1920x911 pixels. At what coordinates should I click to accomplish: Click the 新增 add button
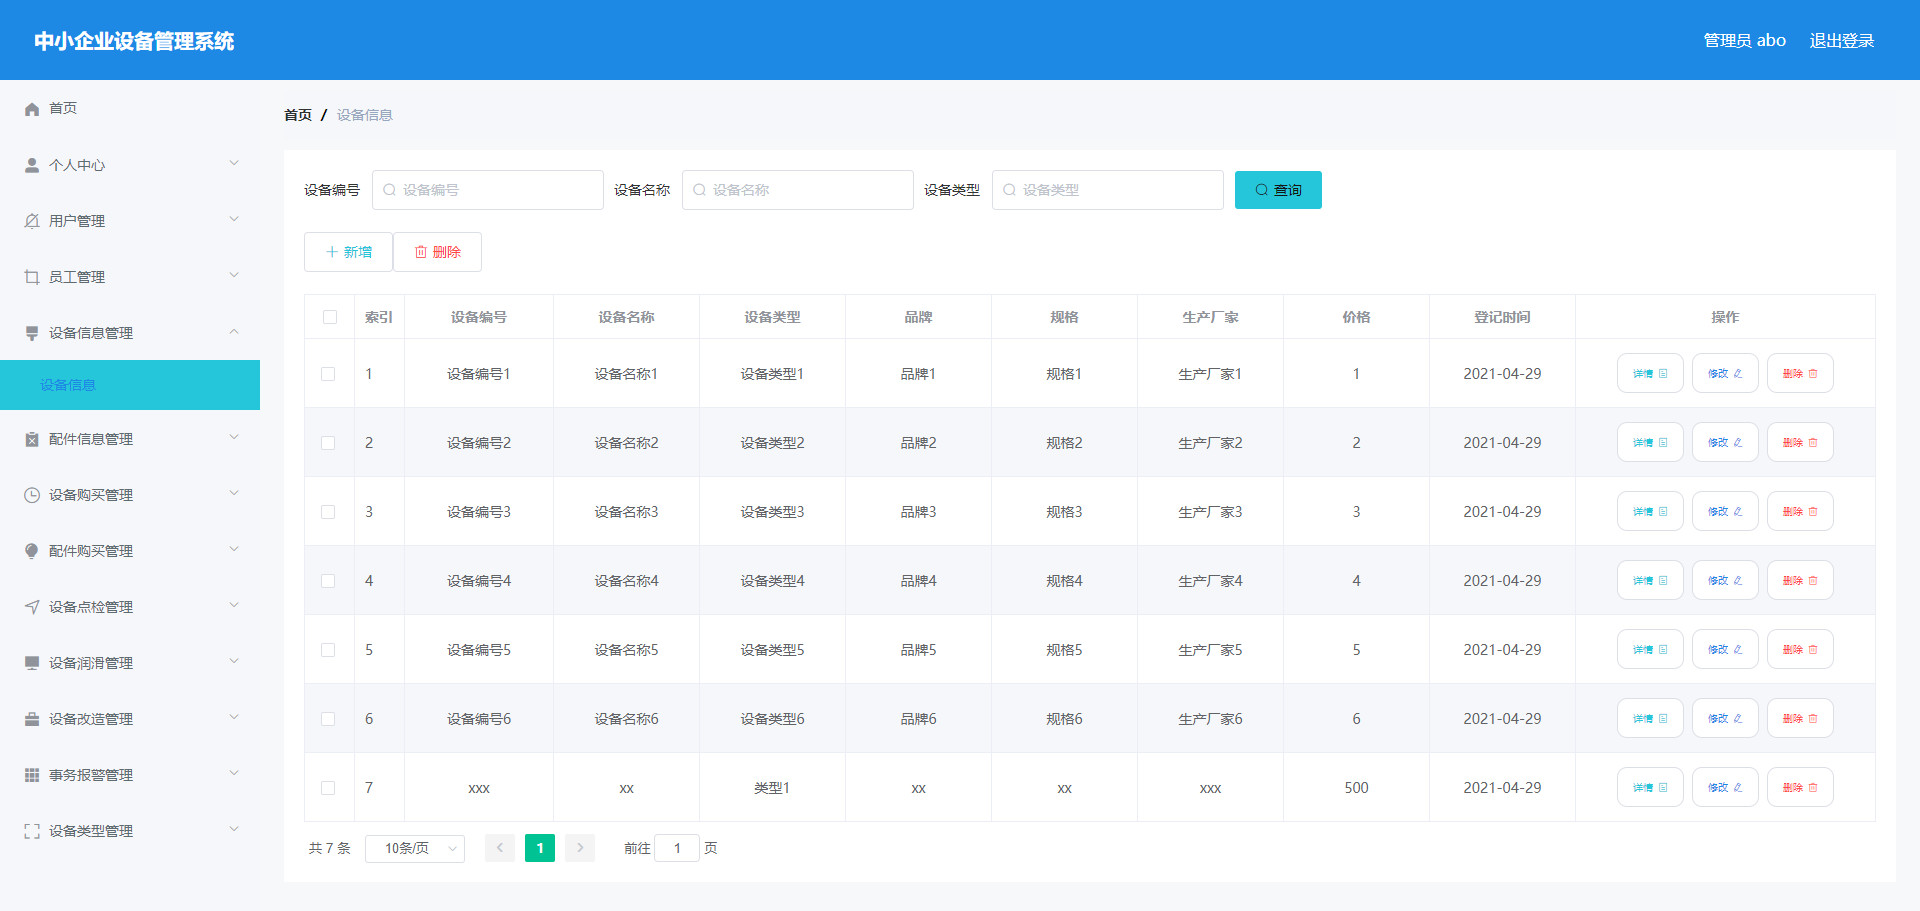[x=348, y=252]
